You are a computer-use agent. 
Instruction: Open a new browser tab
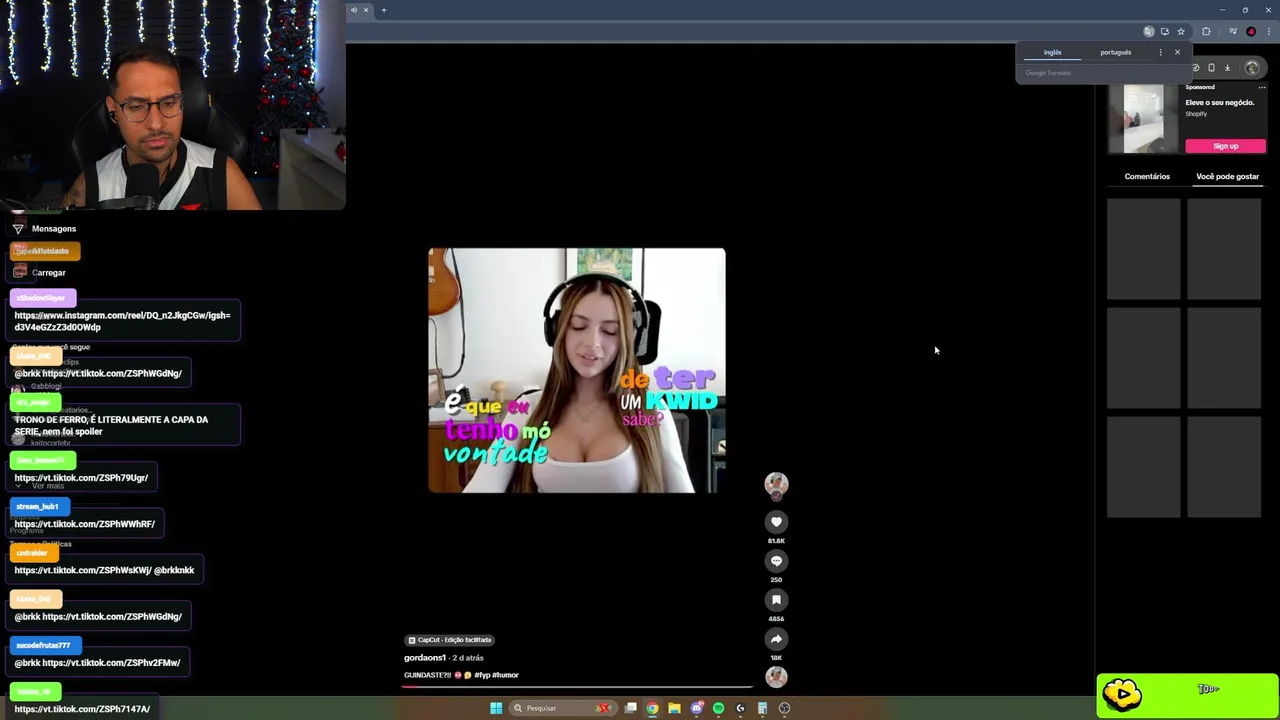[x=384, y=10]
